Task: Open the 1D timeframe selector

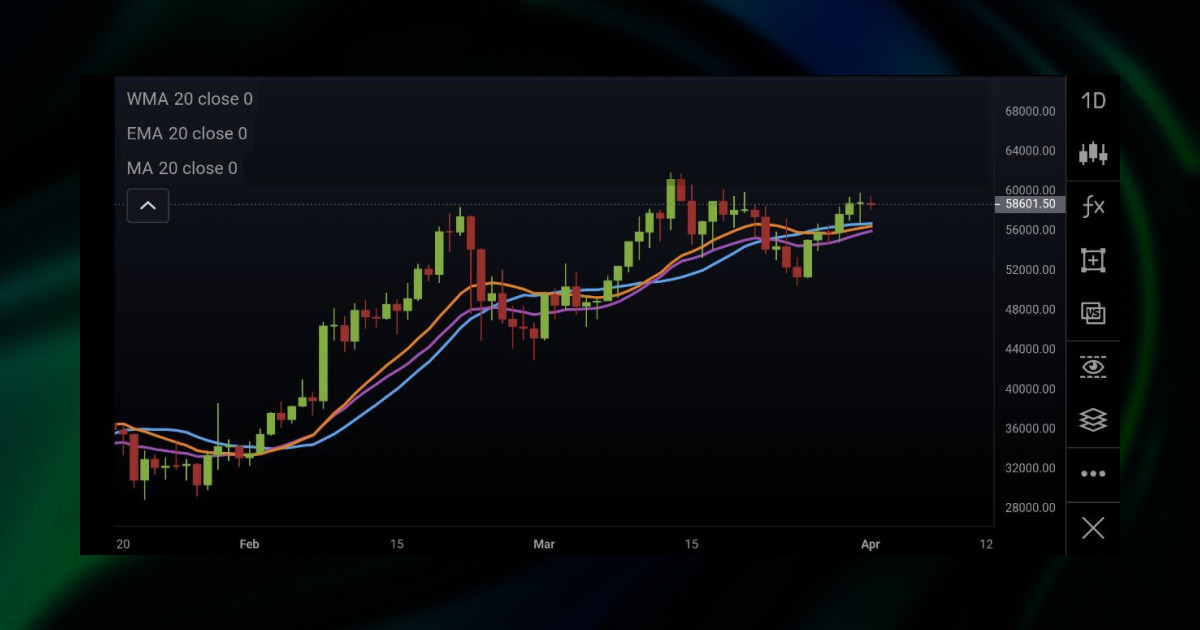Action: coord(1093,101)
